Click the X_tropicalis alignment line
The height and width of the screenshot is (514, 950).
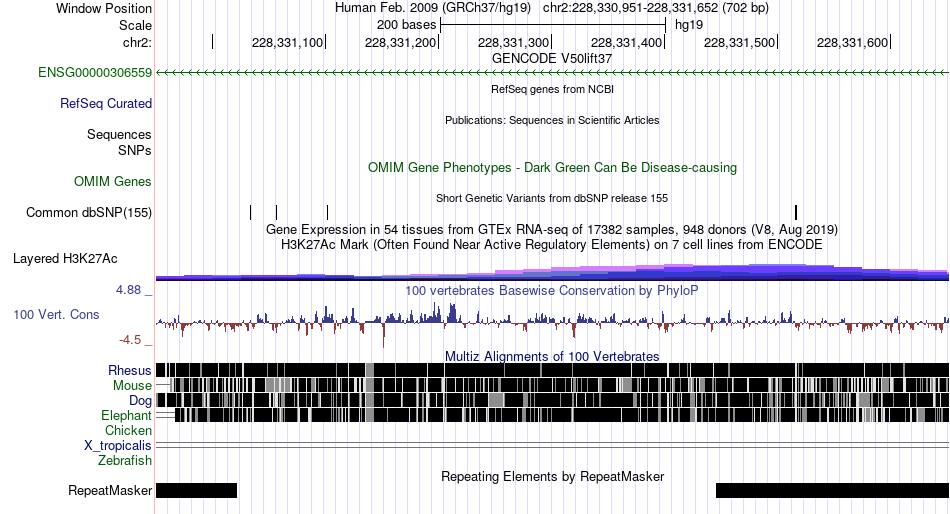click(552, 446)
